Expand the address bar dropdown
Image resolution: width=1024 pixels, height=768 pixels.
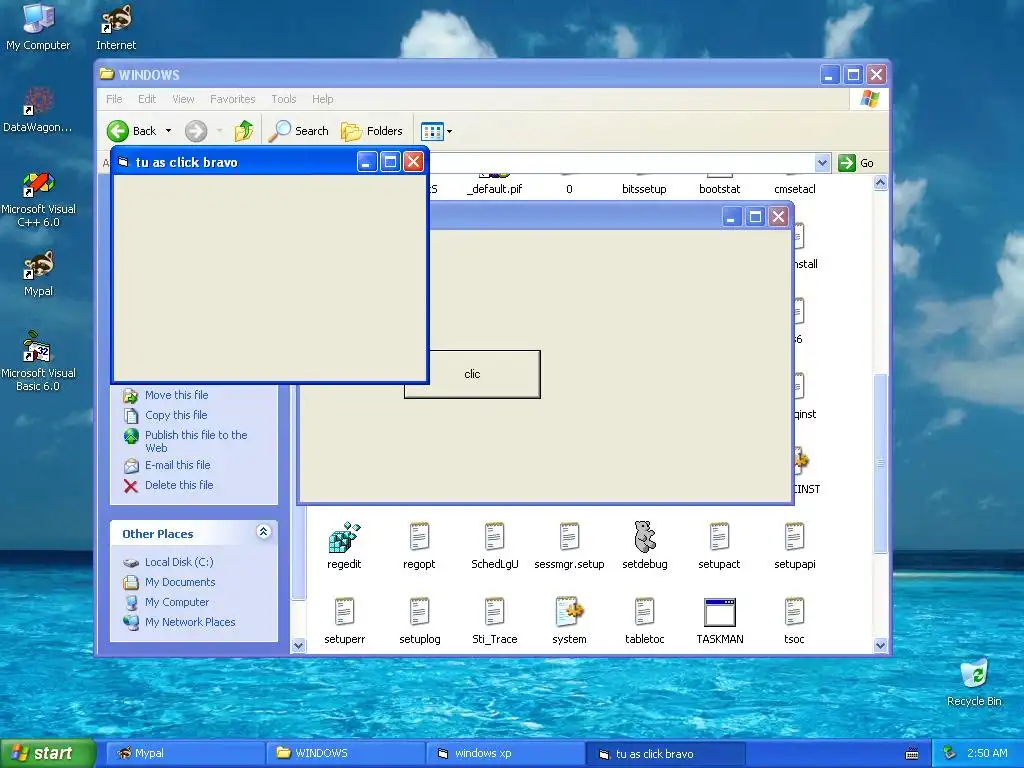(822, 163)
